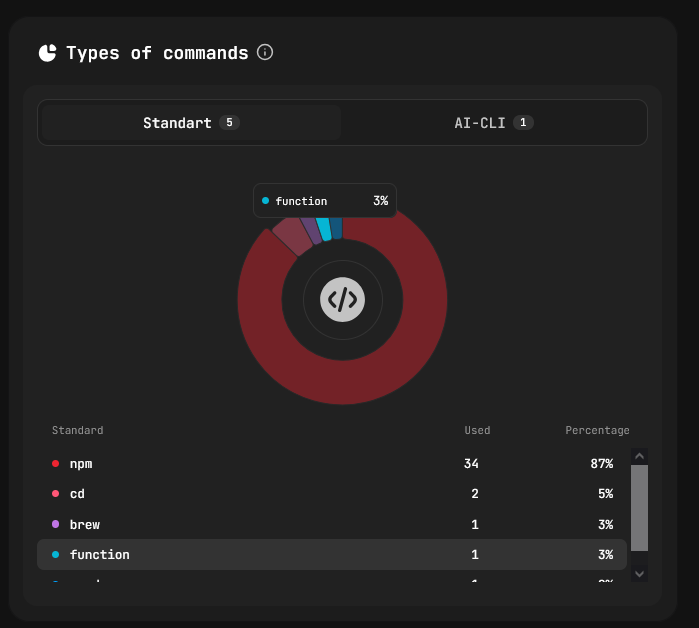The width and height of the screenshot is (699, 628).
Task: Select the highlighted function label in the list
Action: 100,554
